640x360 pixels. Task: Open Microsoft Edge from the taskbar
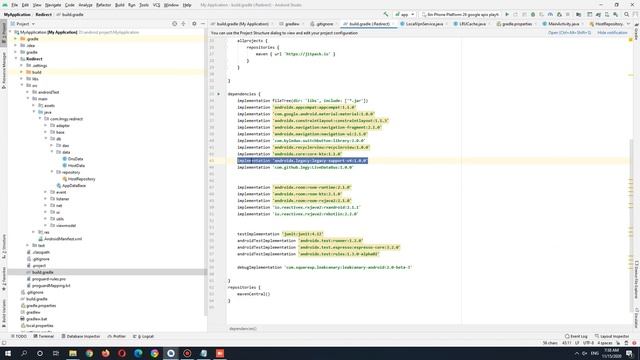(x=138, y=353)
